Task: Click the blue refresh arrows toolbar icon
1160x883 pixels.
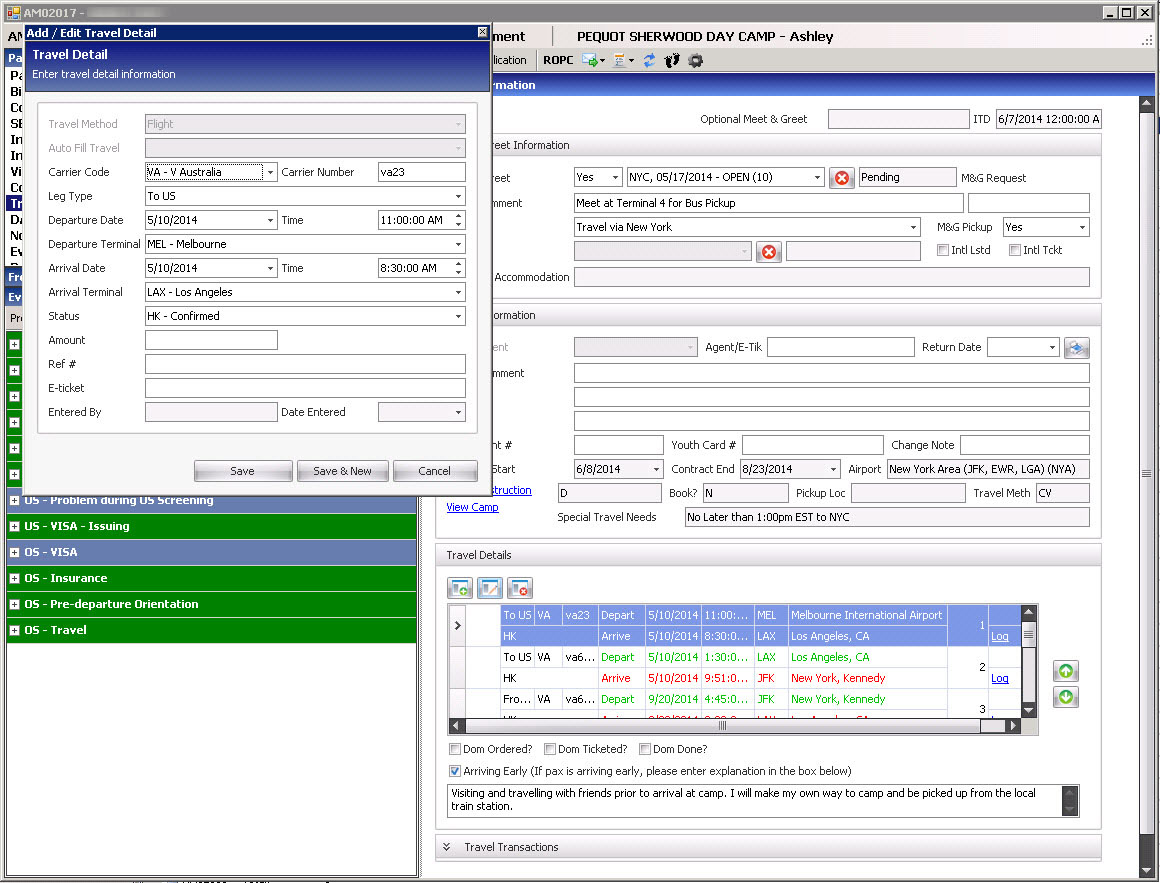Action: tap(649, 60)
